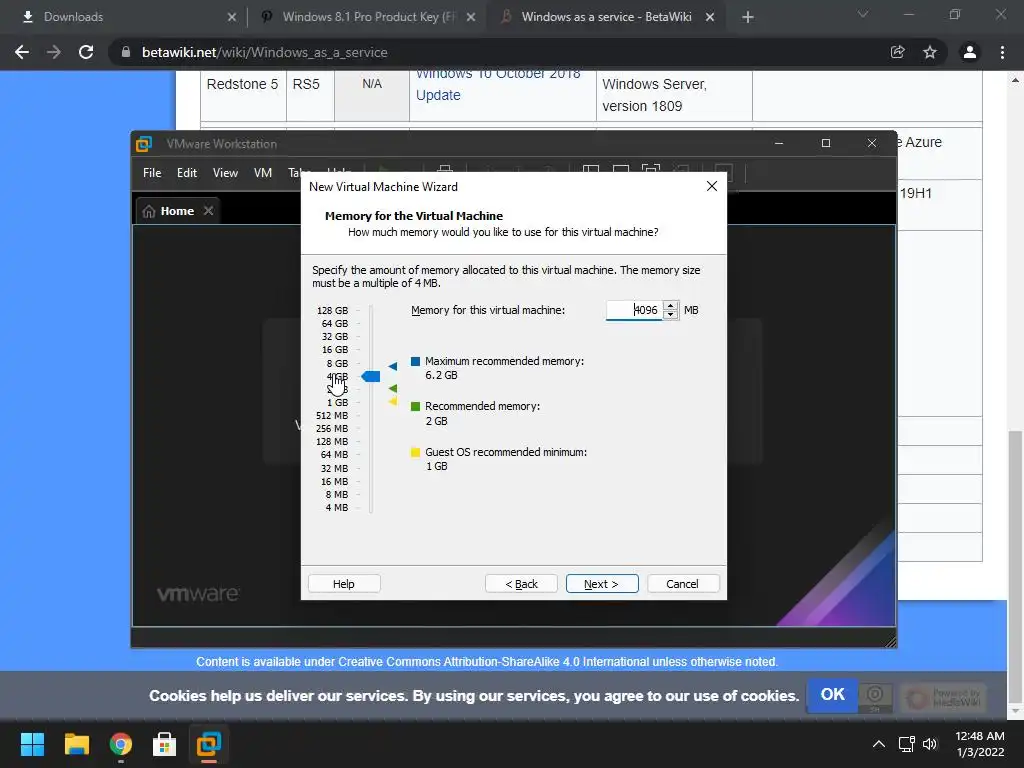Click the 4 MB slider label
This screenshot has width=1024, height=768.
point(337,507)
